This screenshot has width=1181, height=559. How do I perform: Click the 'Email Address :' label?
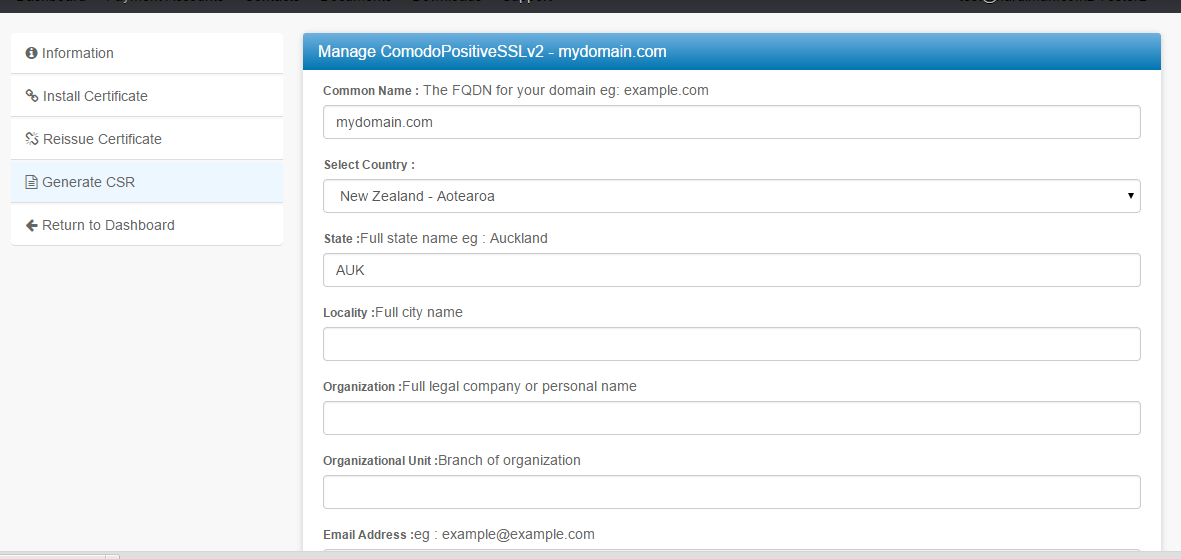click(368, 535)
